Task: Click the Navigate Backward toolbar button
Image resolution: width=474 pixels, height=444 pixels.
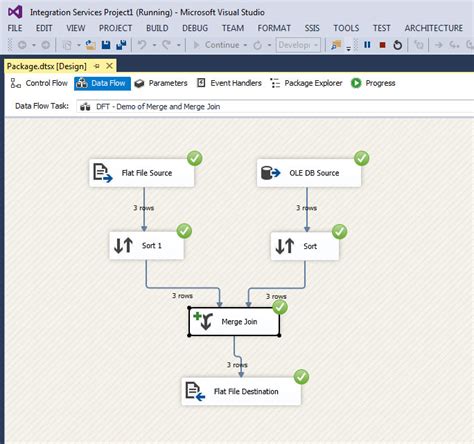Action: pyautogui.click(x=22, y=45)
